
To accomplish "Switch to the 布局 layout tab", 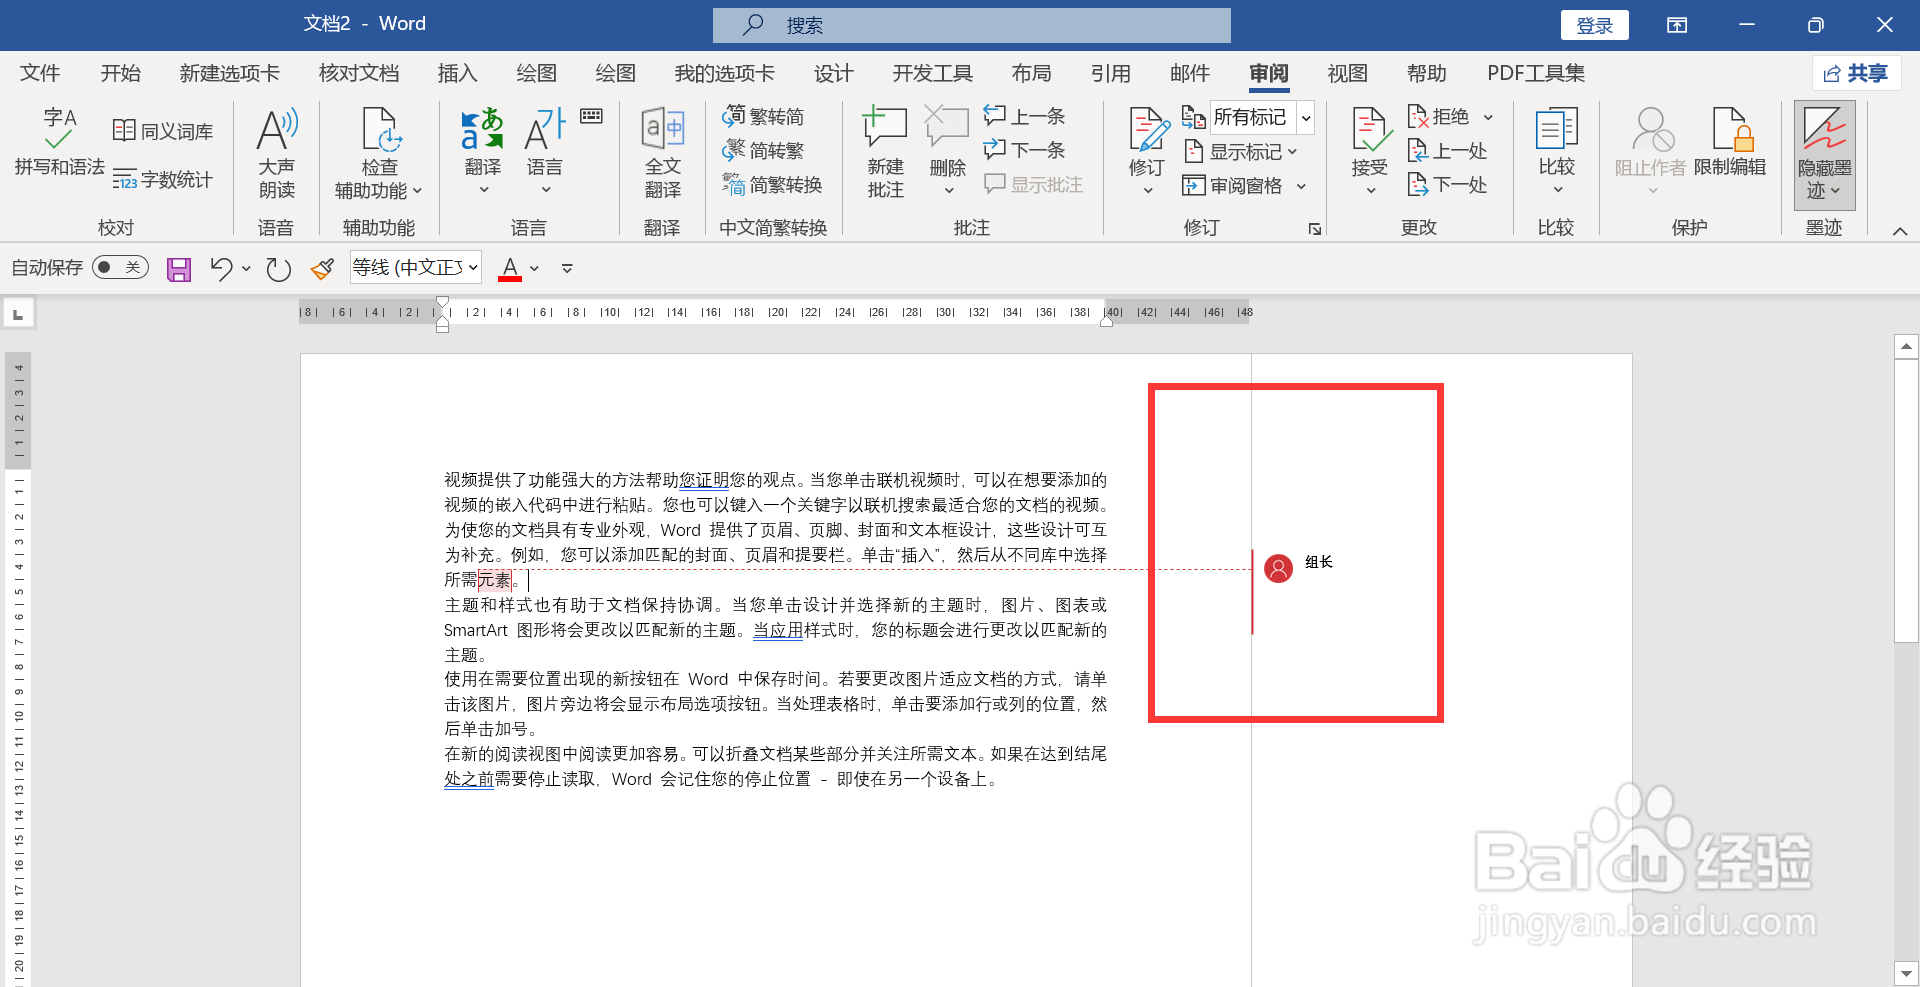I will click(1031, 73).
